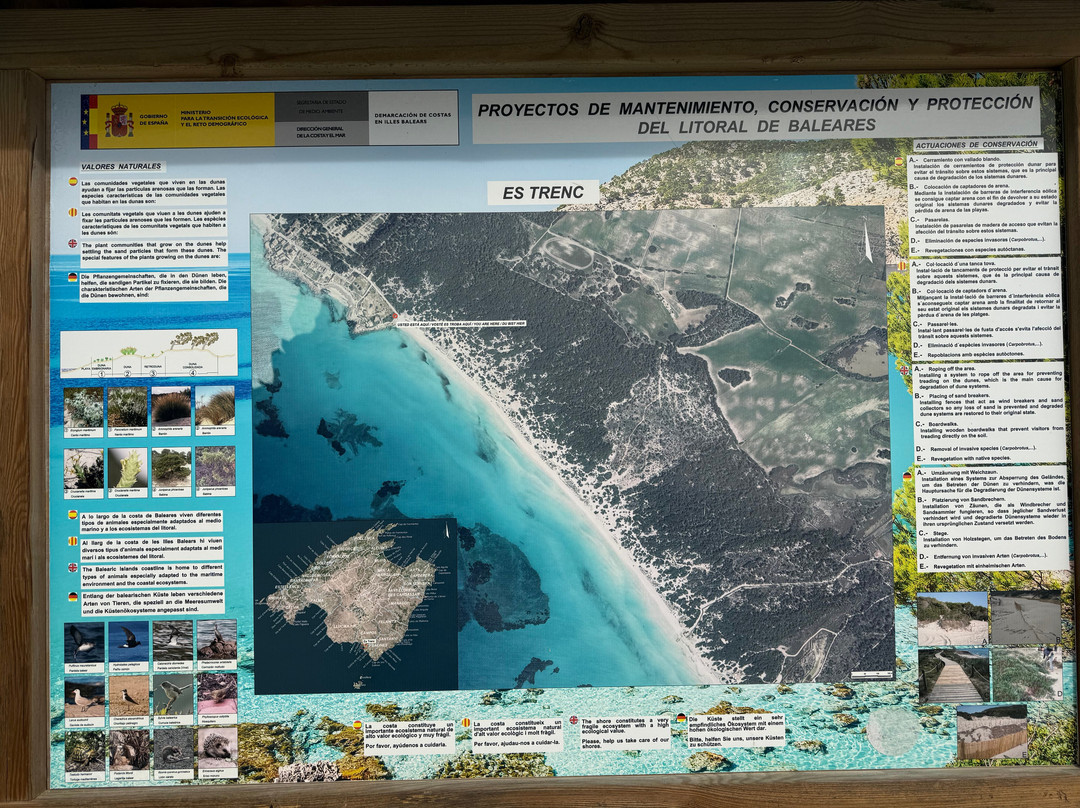Click UK flag next to 'The plant communities' paragraph
Viewport: 1080px width, 808px height.
click(73, 244)
